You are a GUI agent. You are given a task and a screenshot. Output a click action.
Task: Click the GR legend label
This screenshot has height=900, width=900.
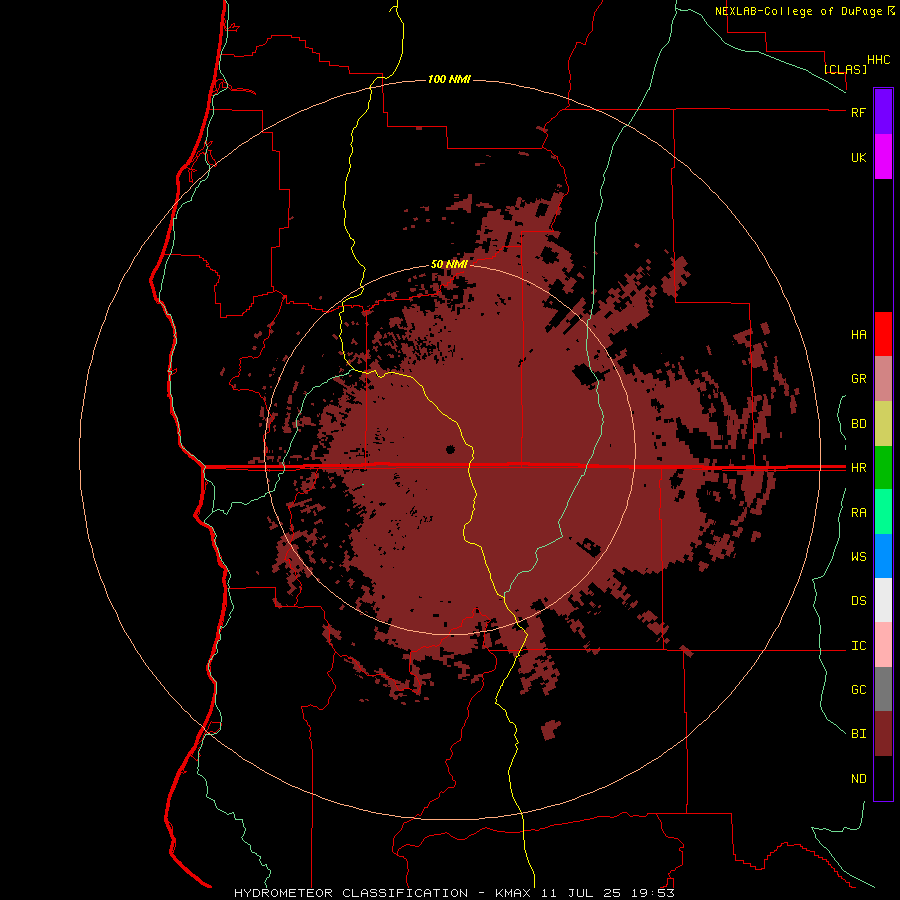(x=858, y=379)
